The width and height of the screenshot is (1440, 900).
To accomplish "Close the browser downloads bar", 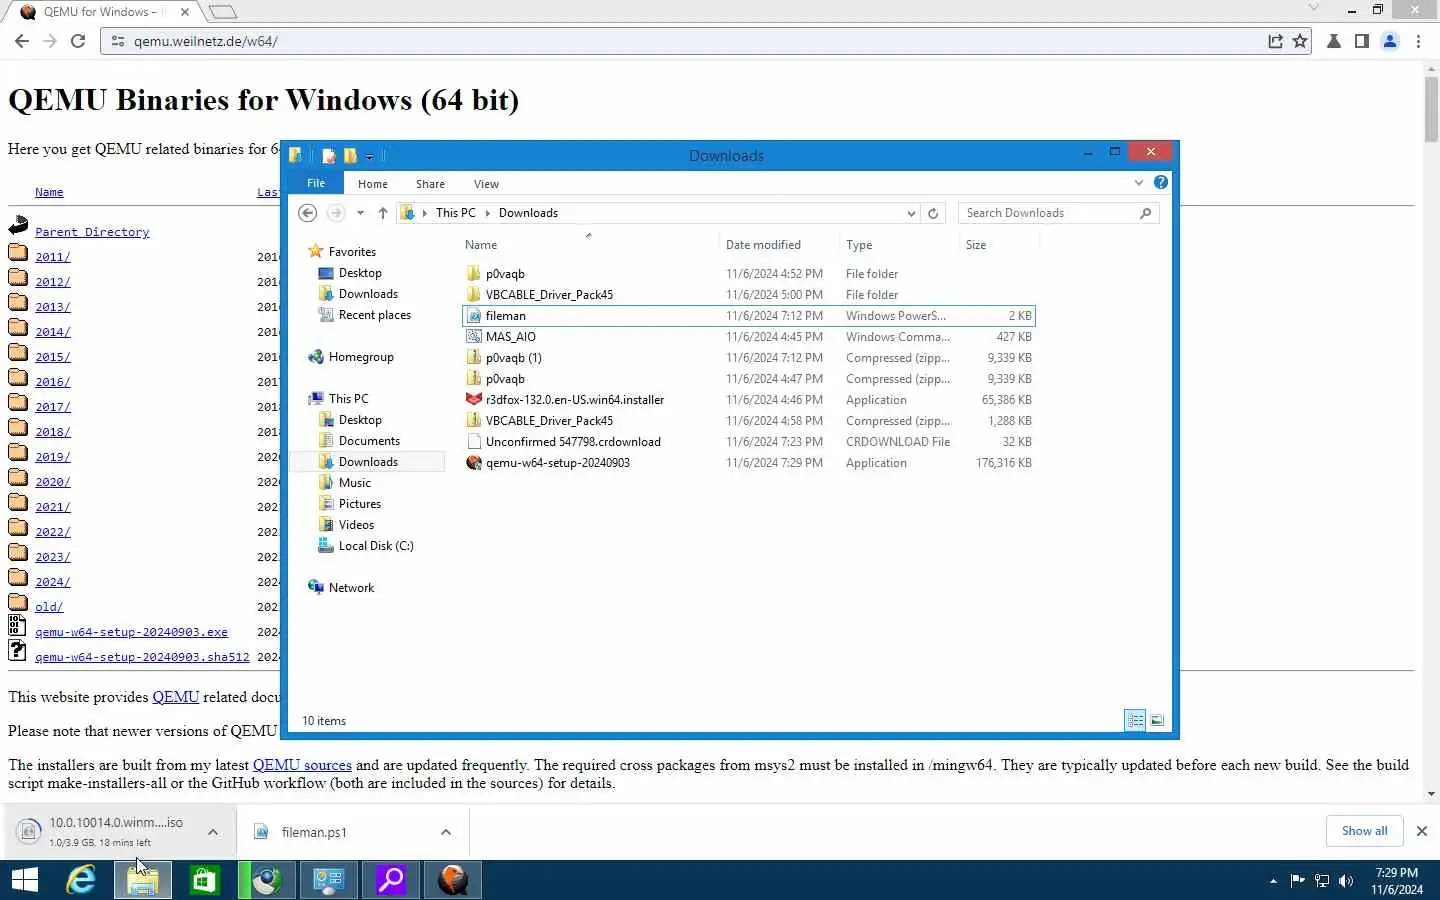I will [x=1421, y=831].
